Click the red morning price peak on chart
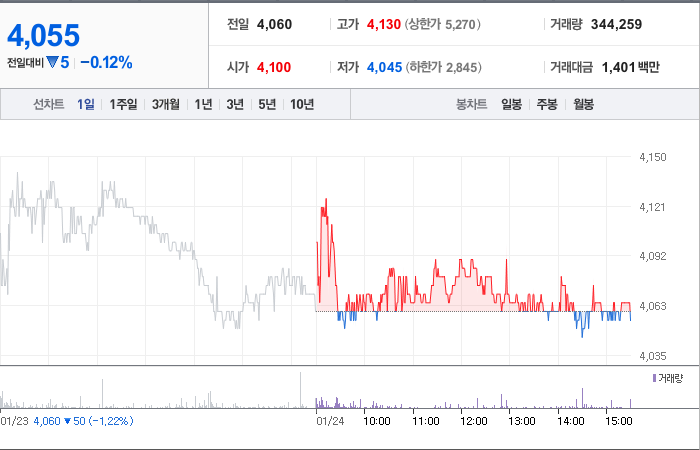This screenshot has width=700, height=450. point(326,200)
